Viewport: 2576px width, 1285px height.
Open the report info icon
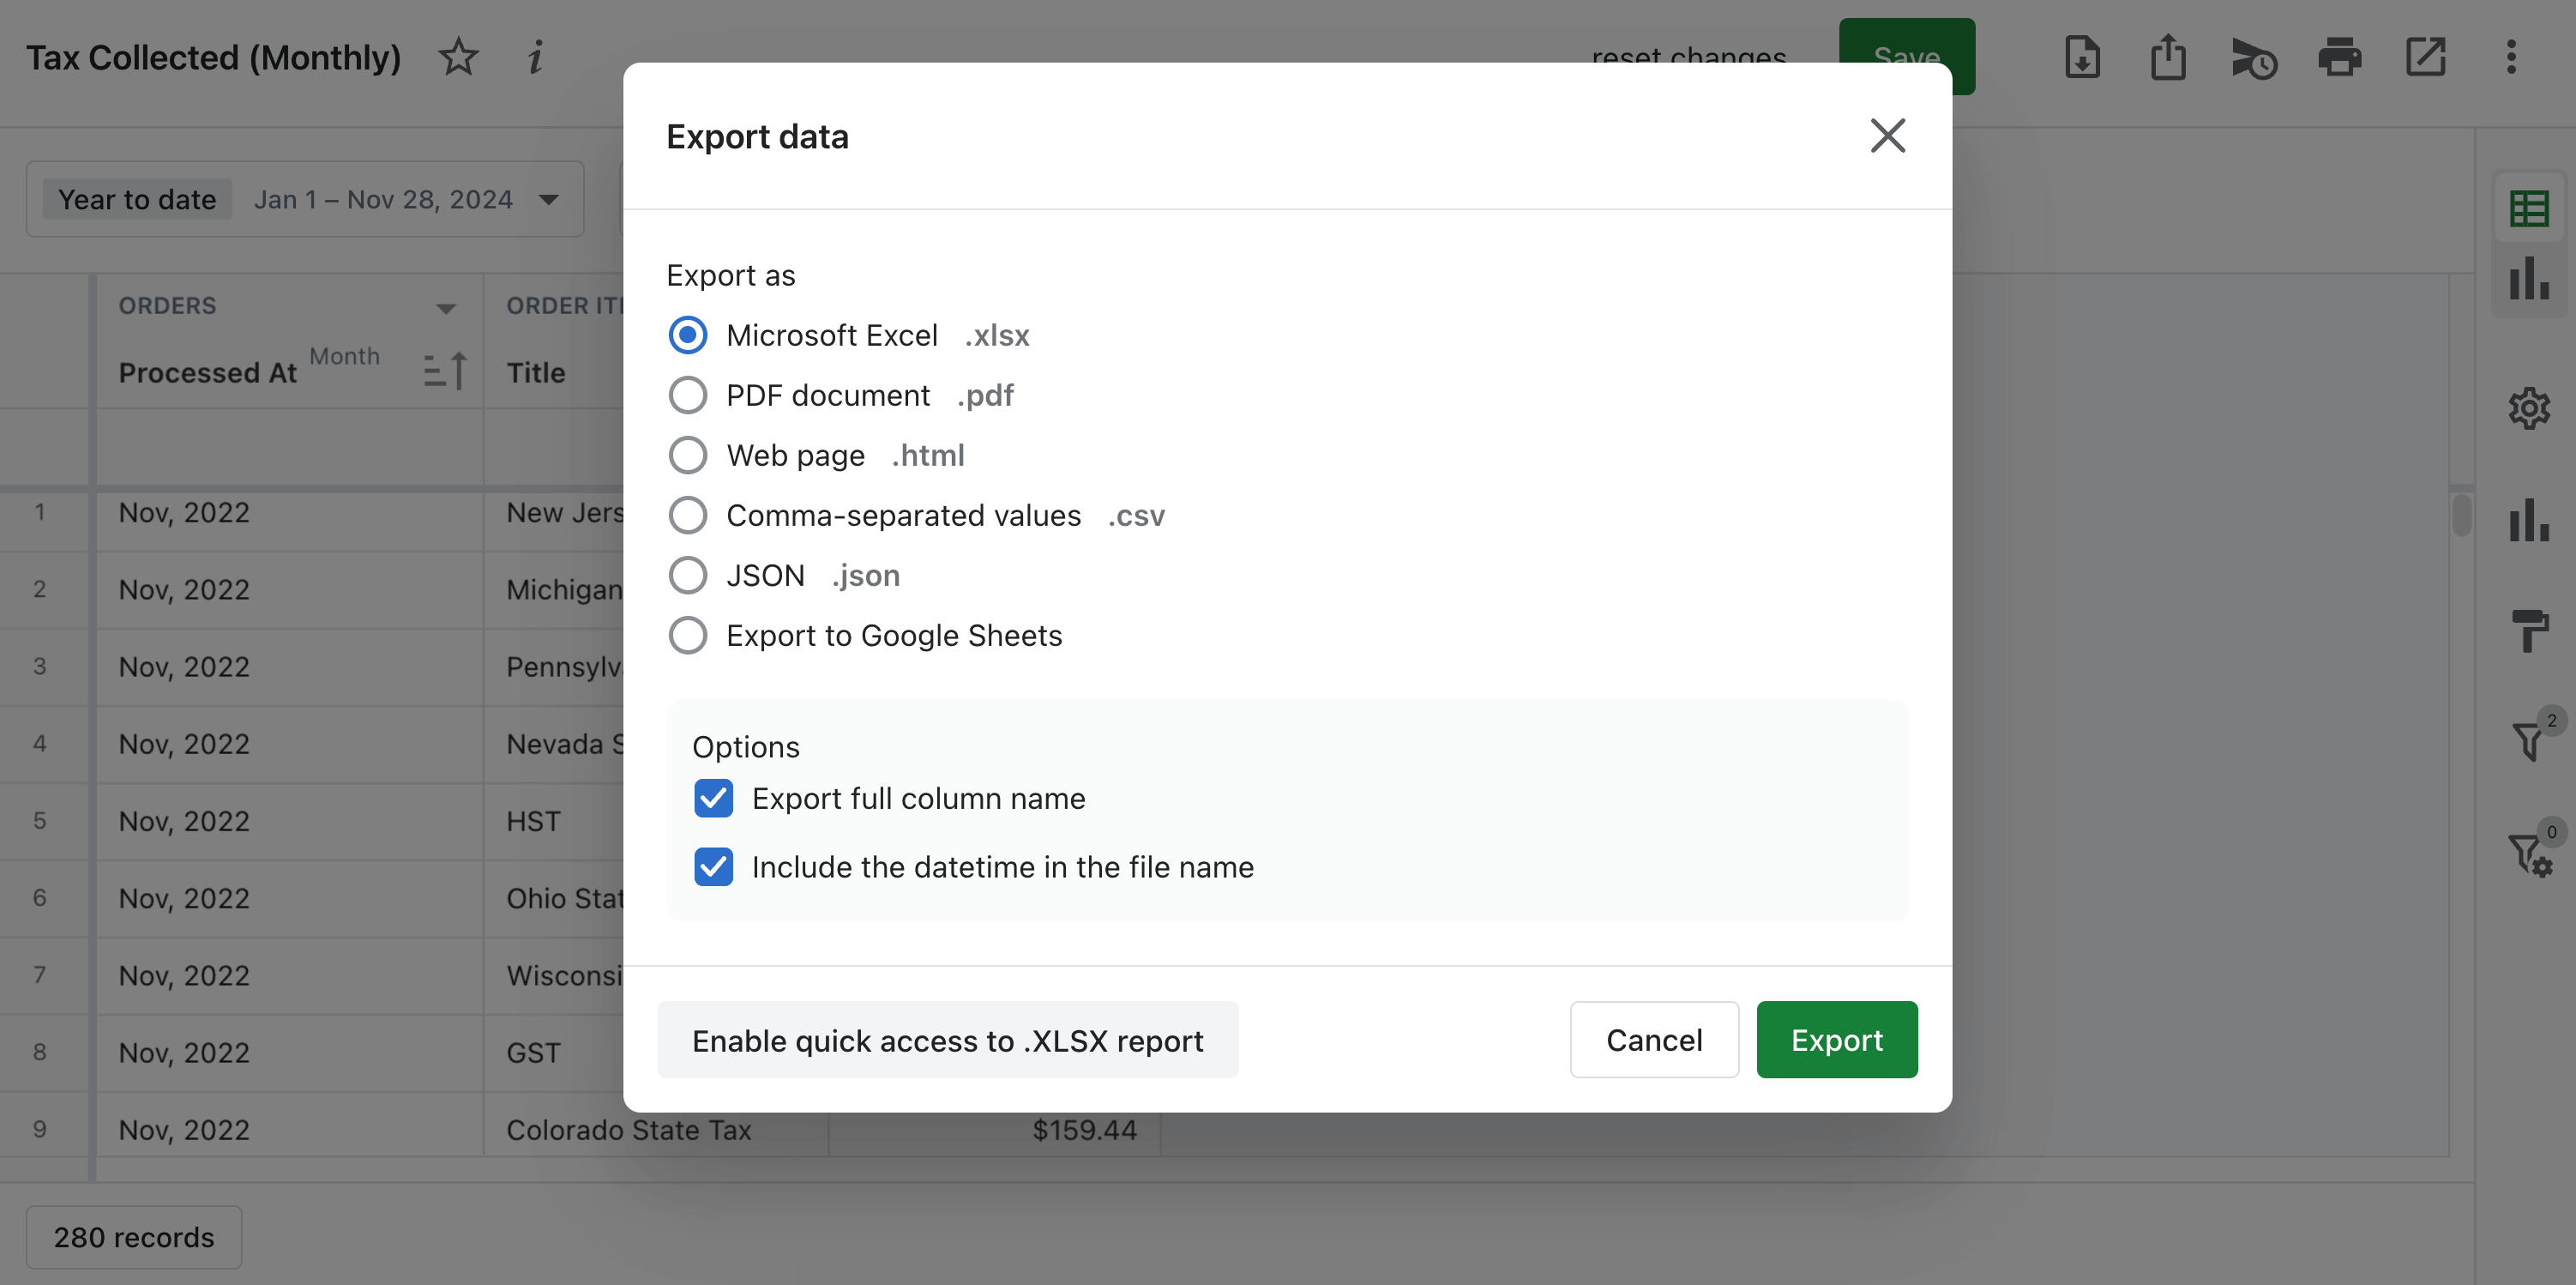[x=535, y=57]
